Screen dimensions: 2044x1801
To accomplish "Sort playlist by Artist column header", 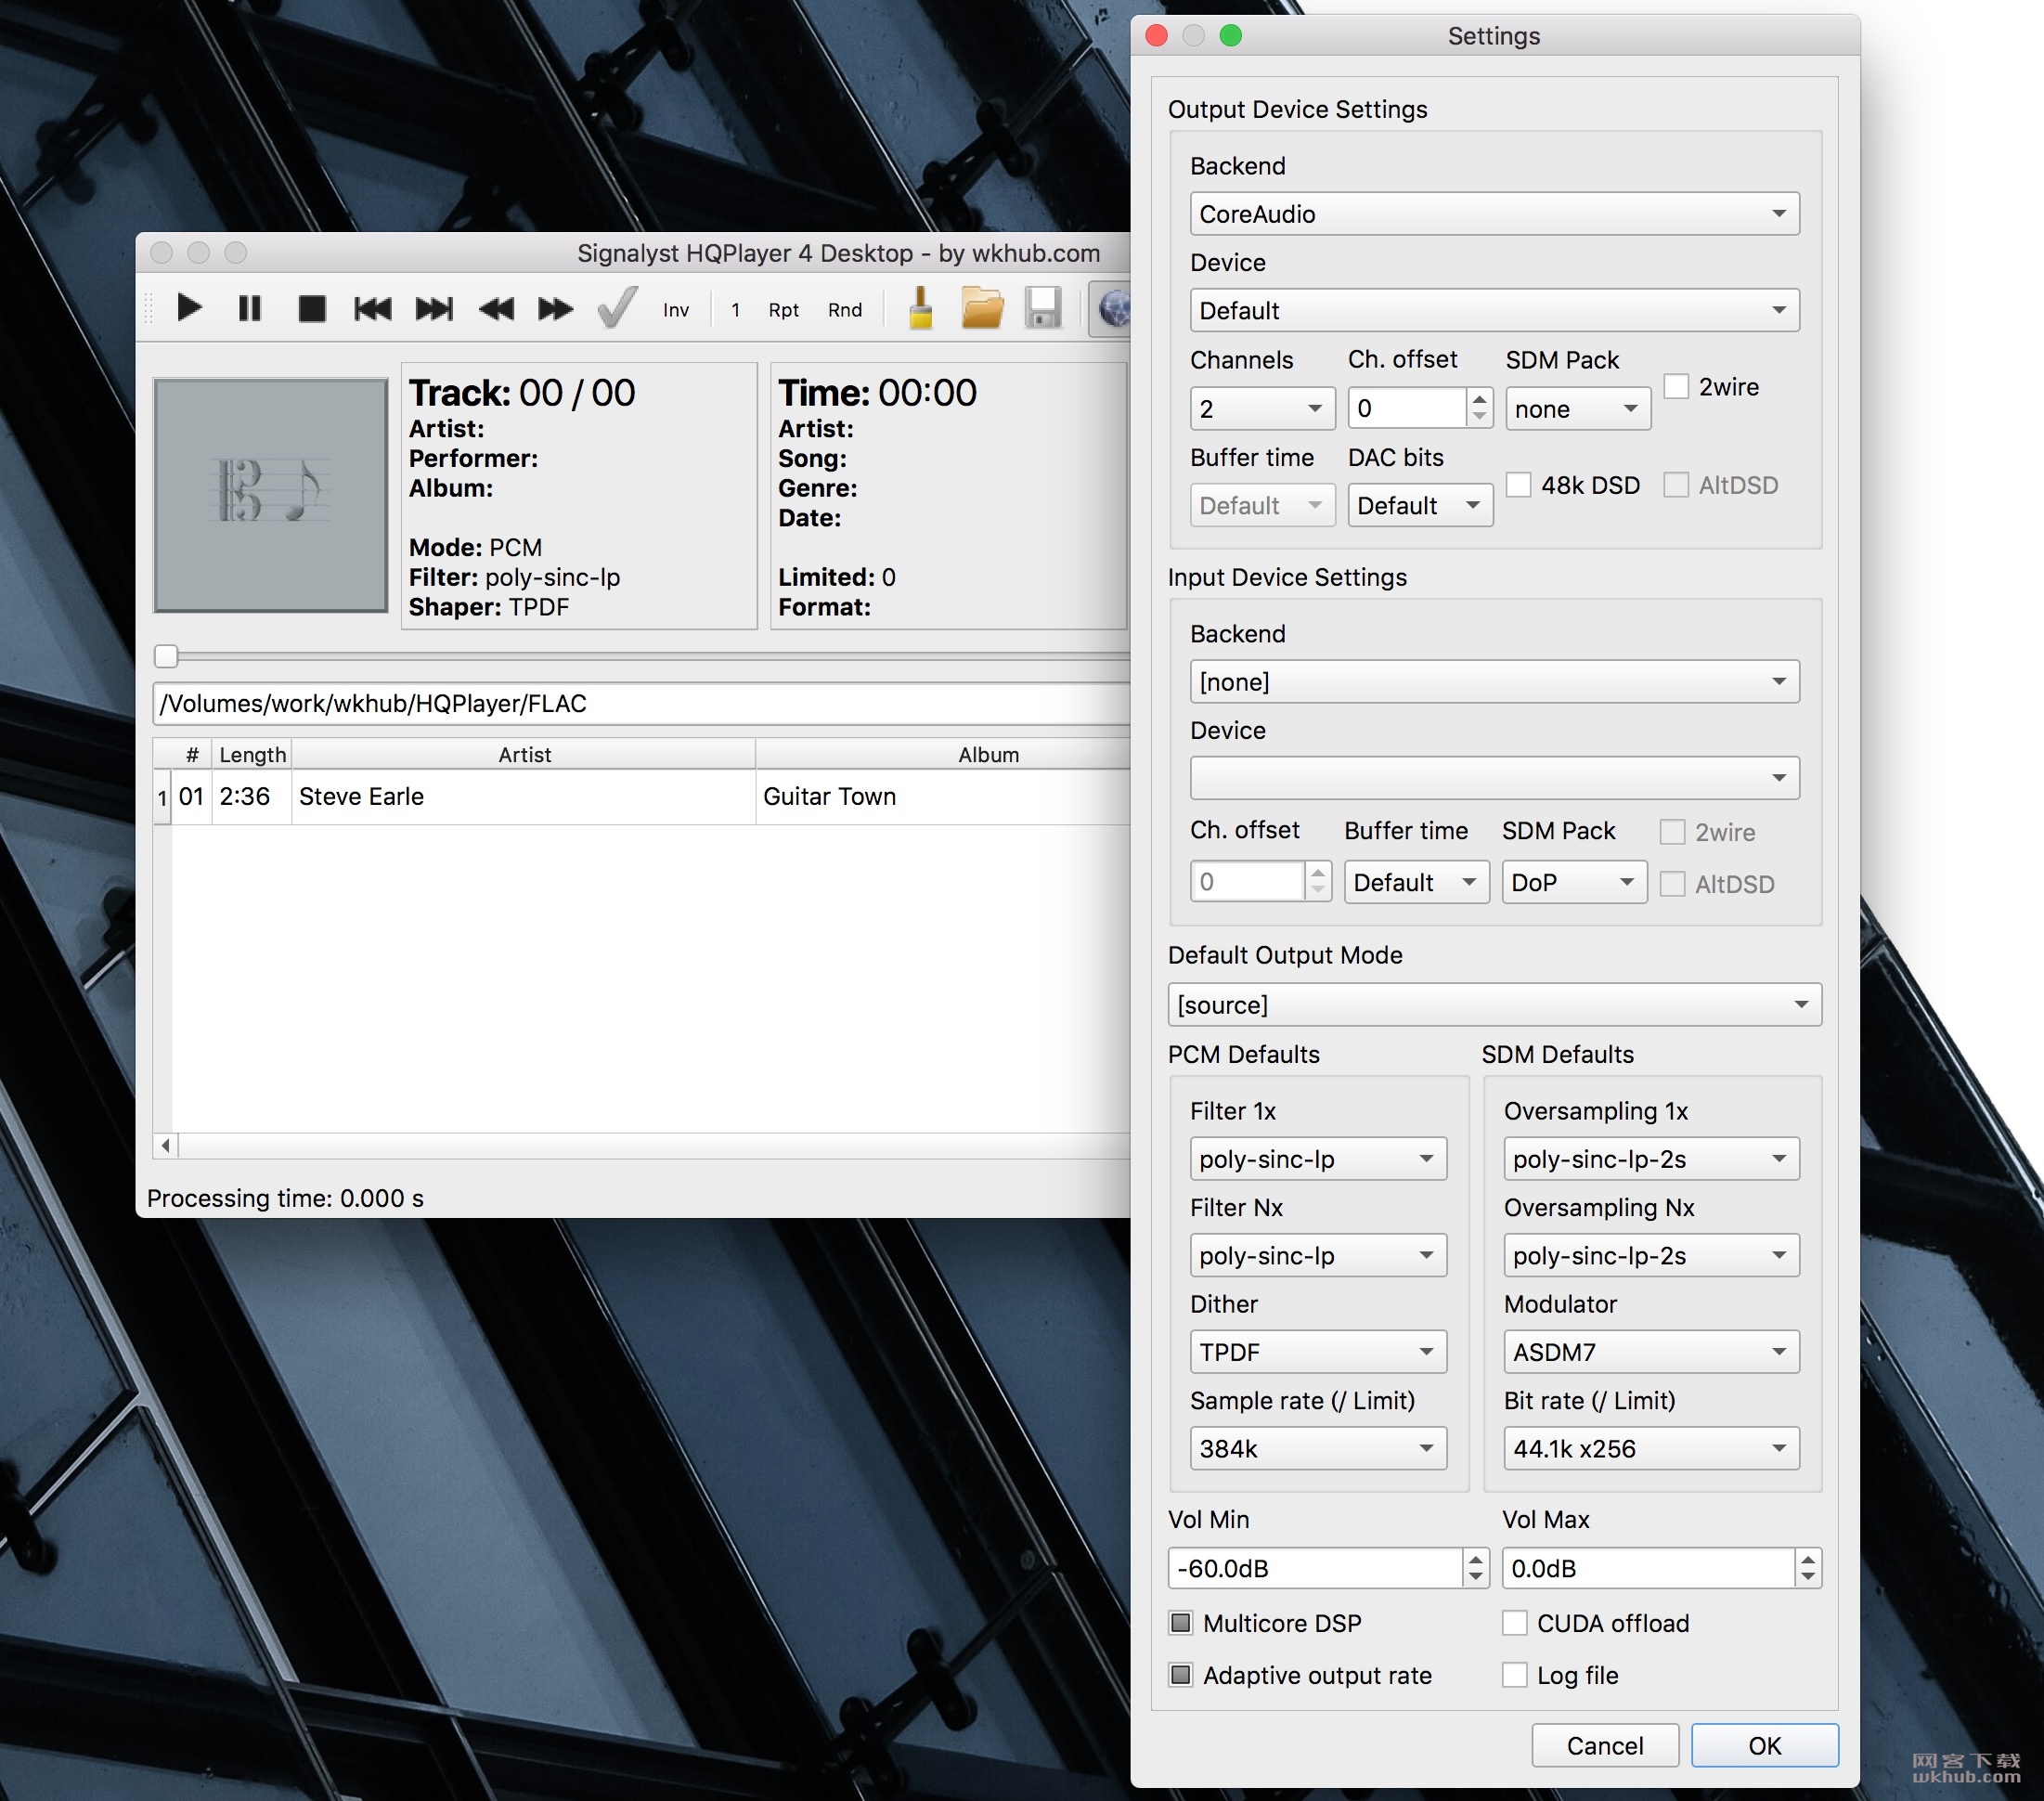I will [524, 755].
